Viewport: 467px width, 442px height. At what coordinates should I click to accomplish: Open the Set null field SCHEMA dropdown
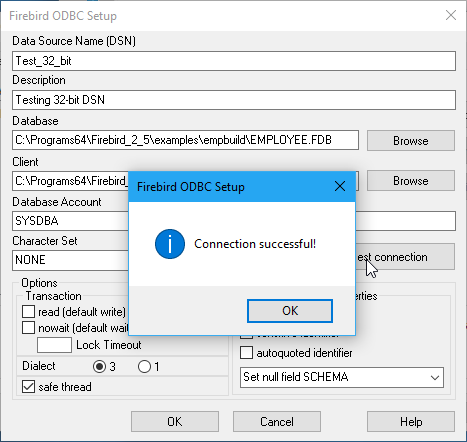342,377
